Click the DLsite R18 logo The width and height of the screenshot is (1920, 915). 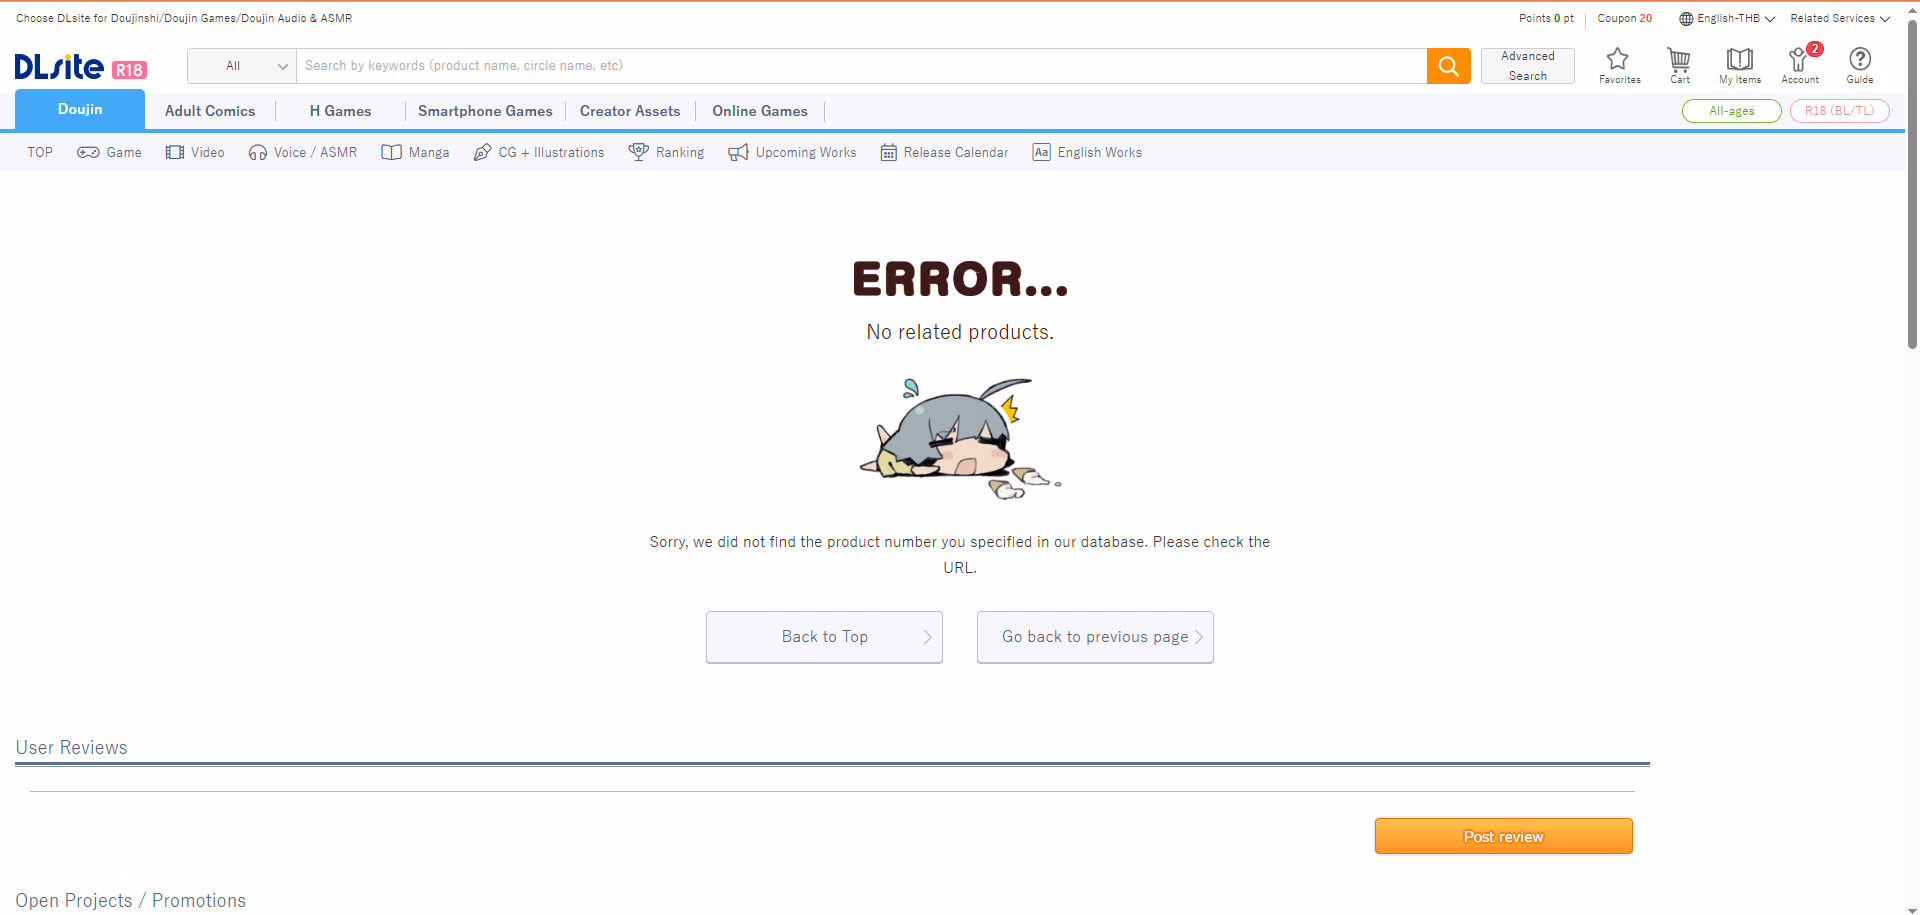80,67
